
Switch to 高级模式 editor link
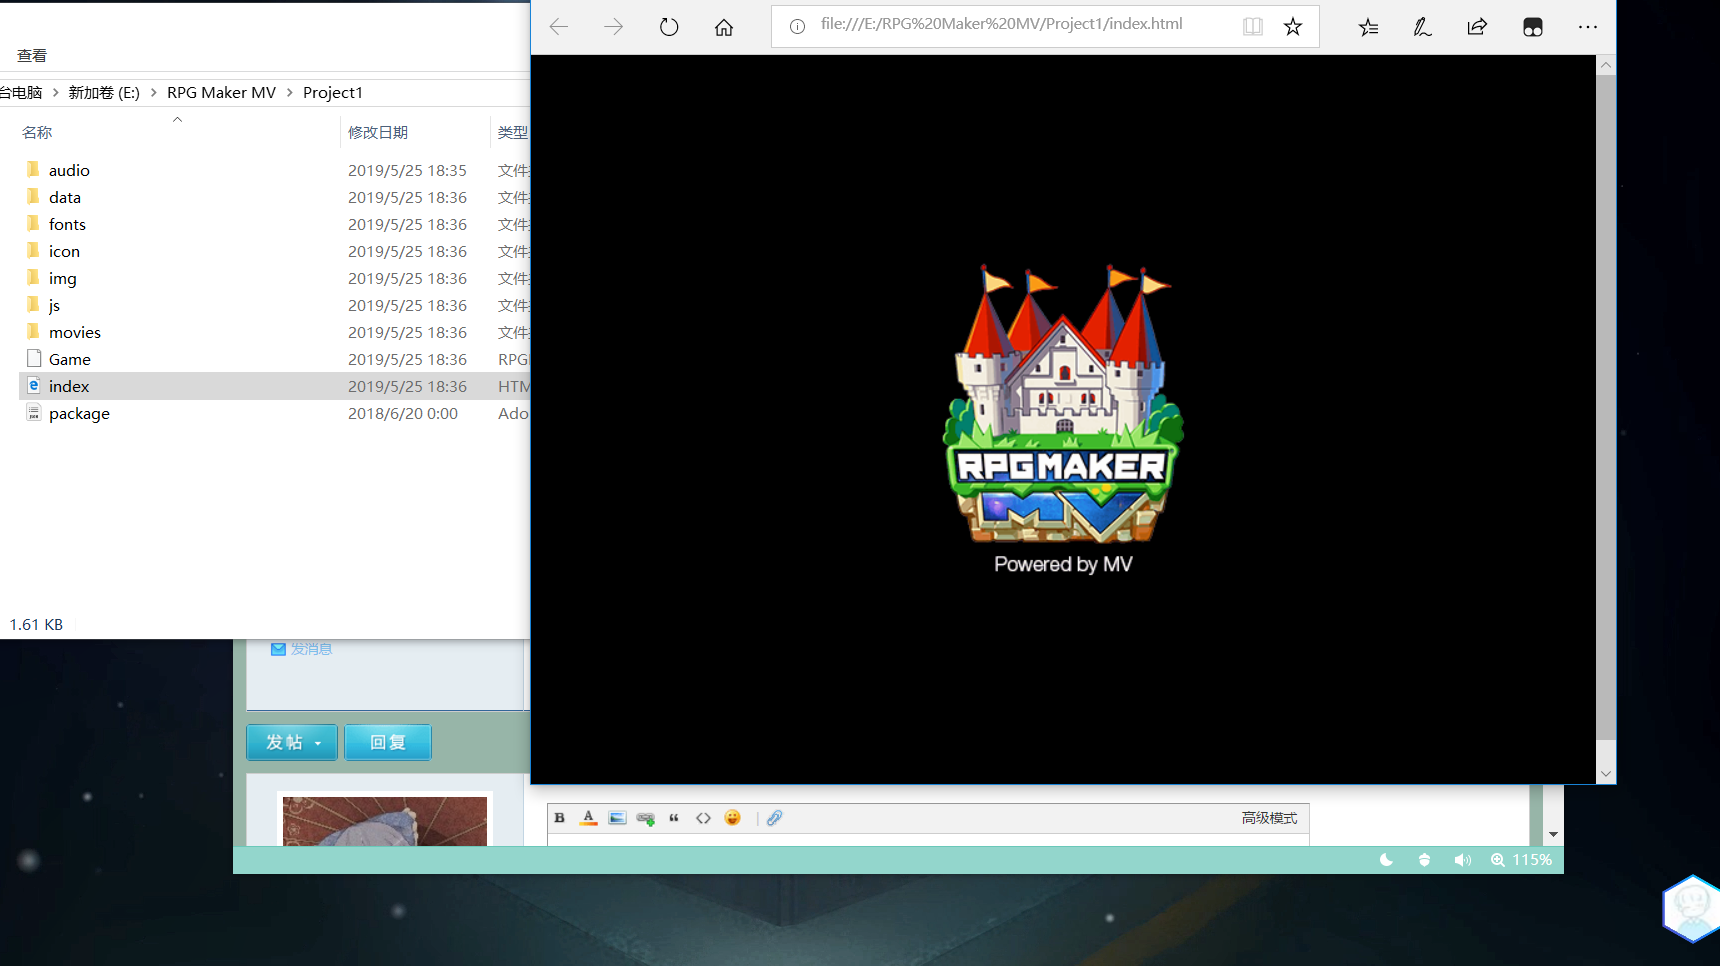[1269, 818]
